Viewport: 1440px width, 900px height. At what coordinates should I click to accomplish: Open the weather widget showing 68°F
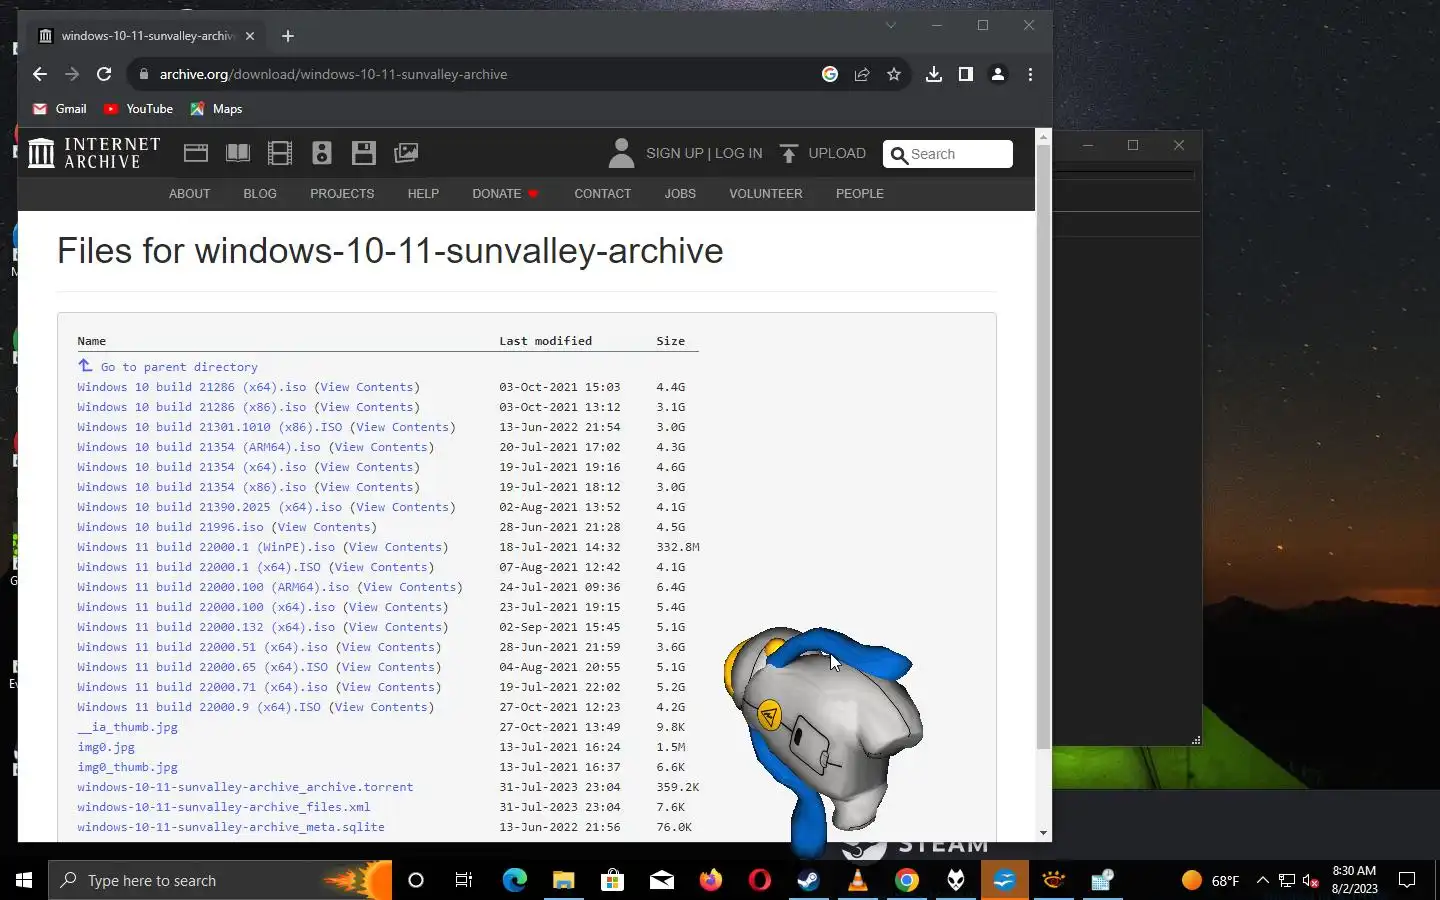point(1210,880)
